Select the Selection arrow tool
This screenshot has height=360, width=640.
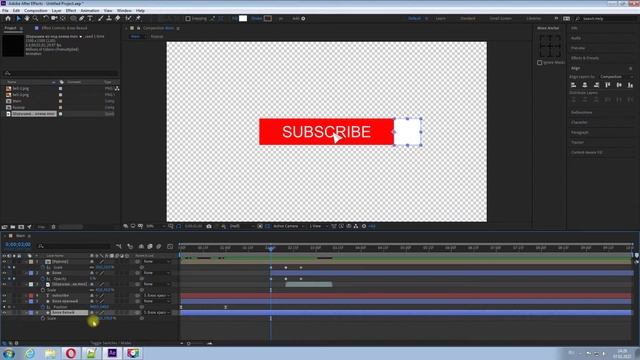(x=18, y=18)
